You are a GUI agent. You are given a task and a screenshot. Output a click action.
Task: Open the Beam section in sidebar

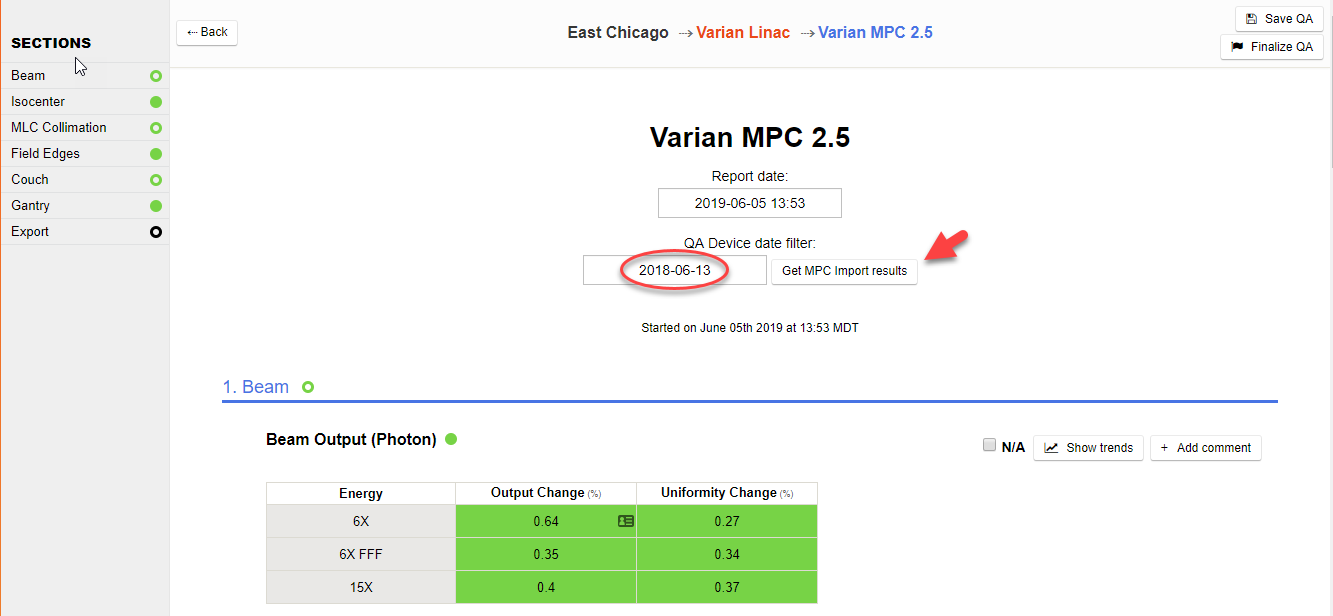pyautogui.click(x=28, y=76)
